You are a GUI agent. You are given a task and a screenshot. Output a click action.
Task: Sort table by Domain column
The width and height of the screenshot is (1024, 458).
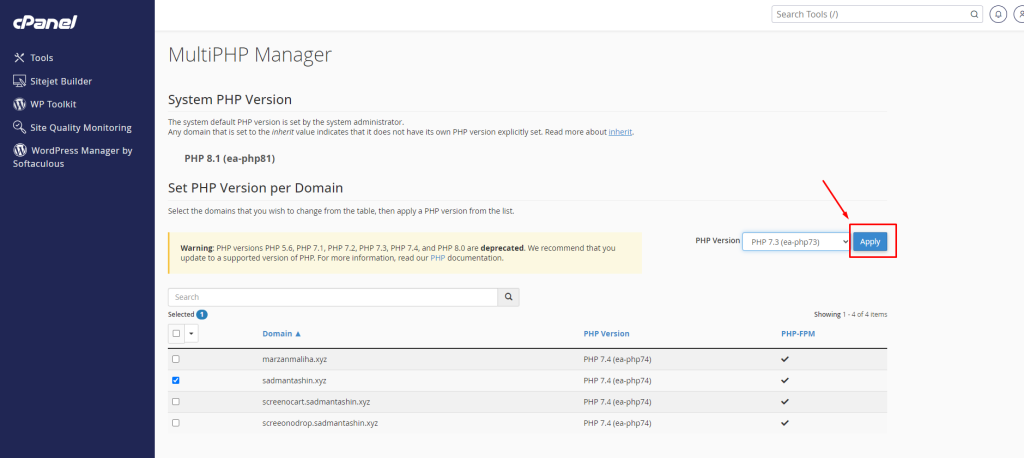tap(281, 333)
